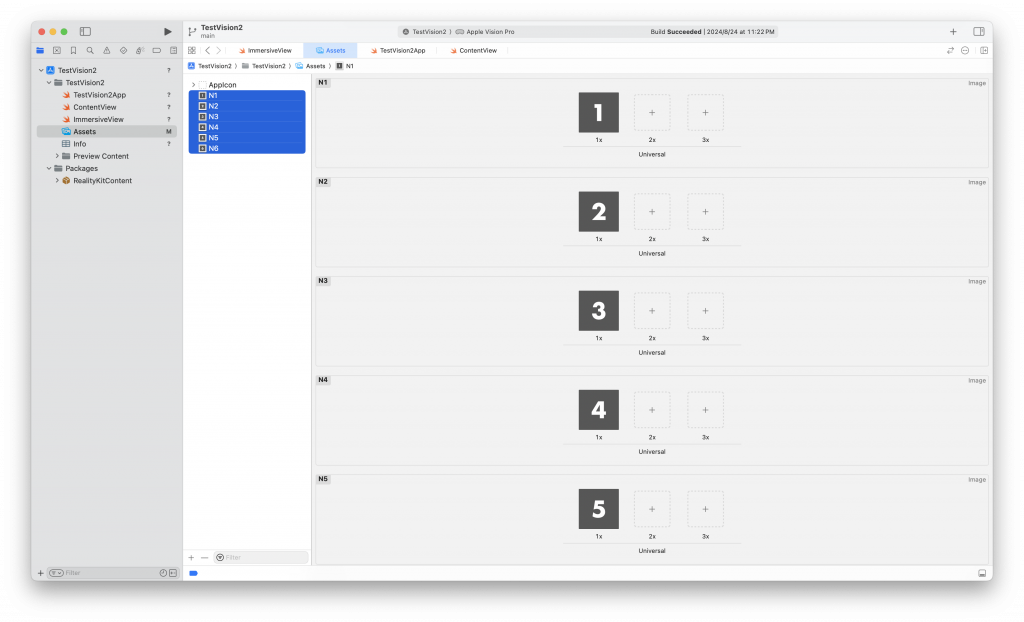Remove selected asset with minus button
The height and width of the screenshot is (622, 1024).
(x=204, y=557)
